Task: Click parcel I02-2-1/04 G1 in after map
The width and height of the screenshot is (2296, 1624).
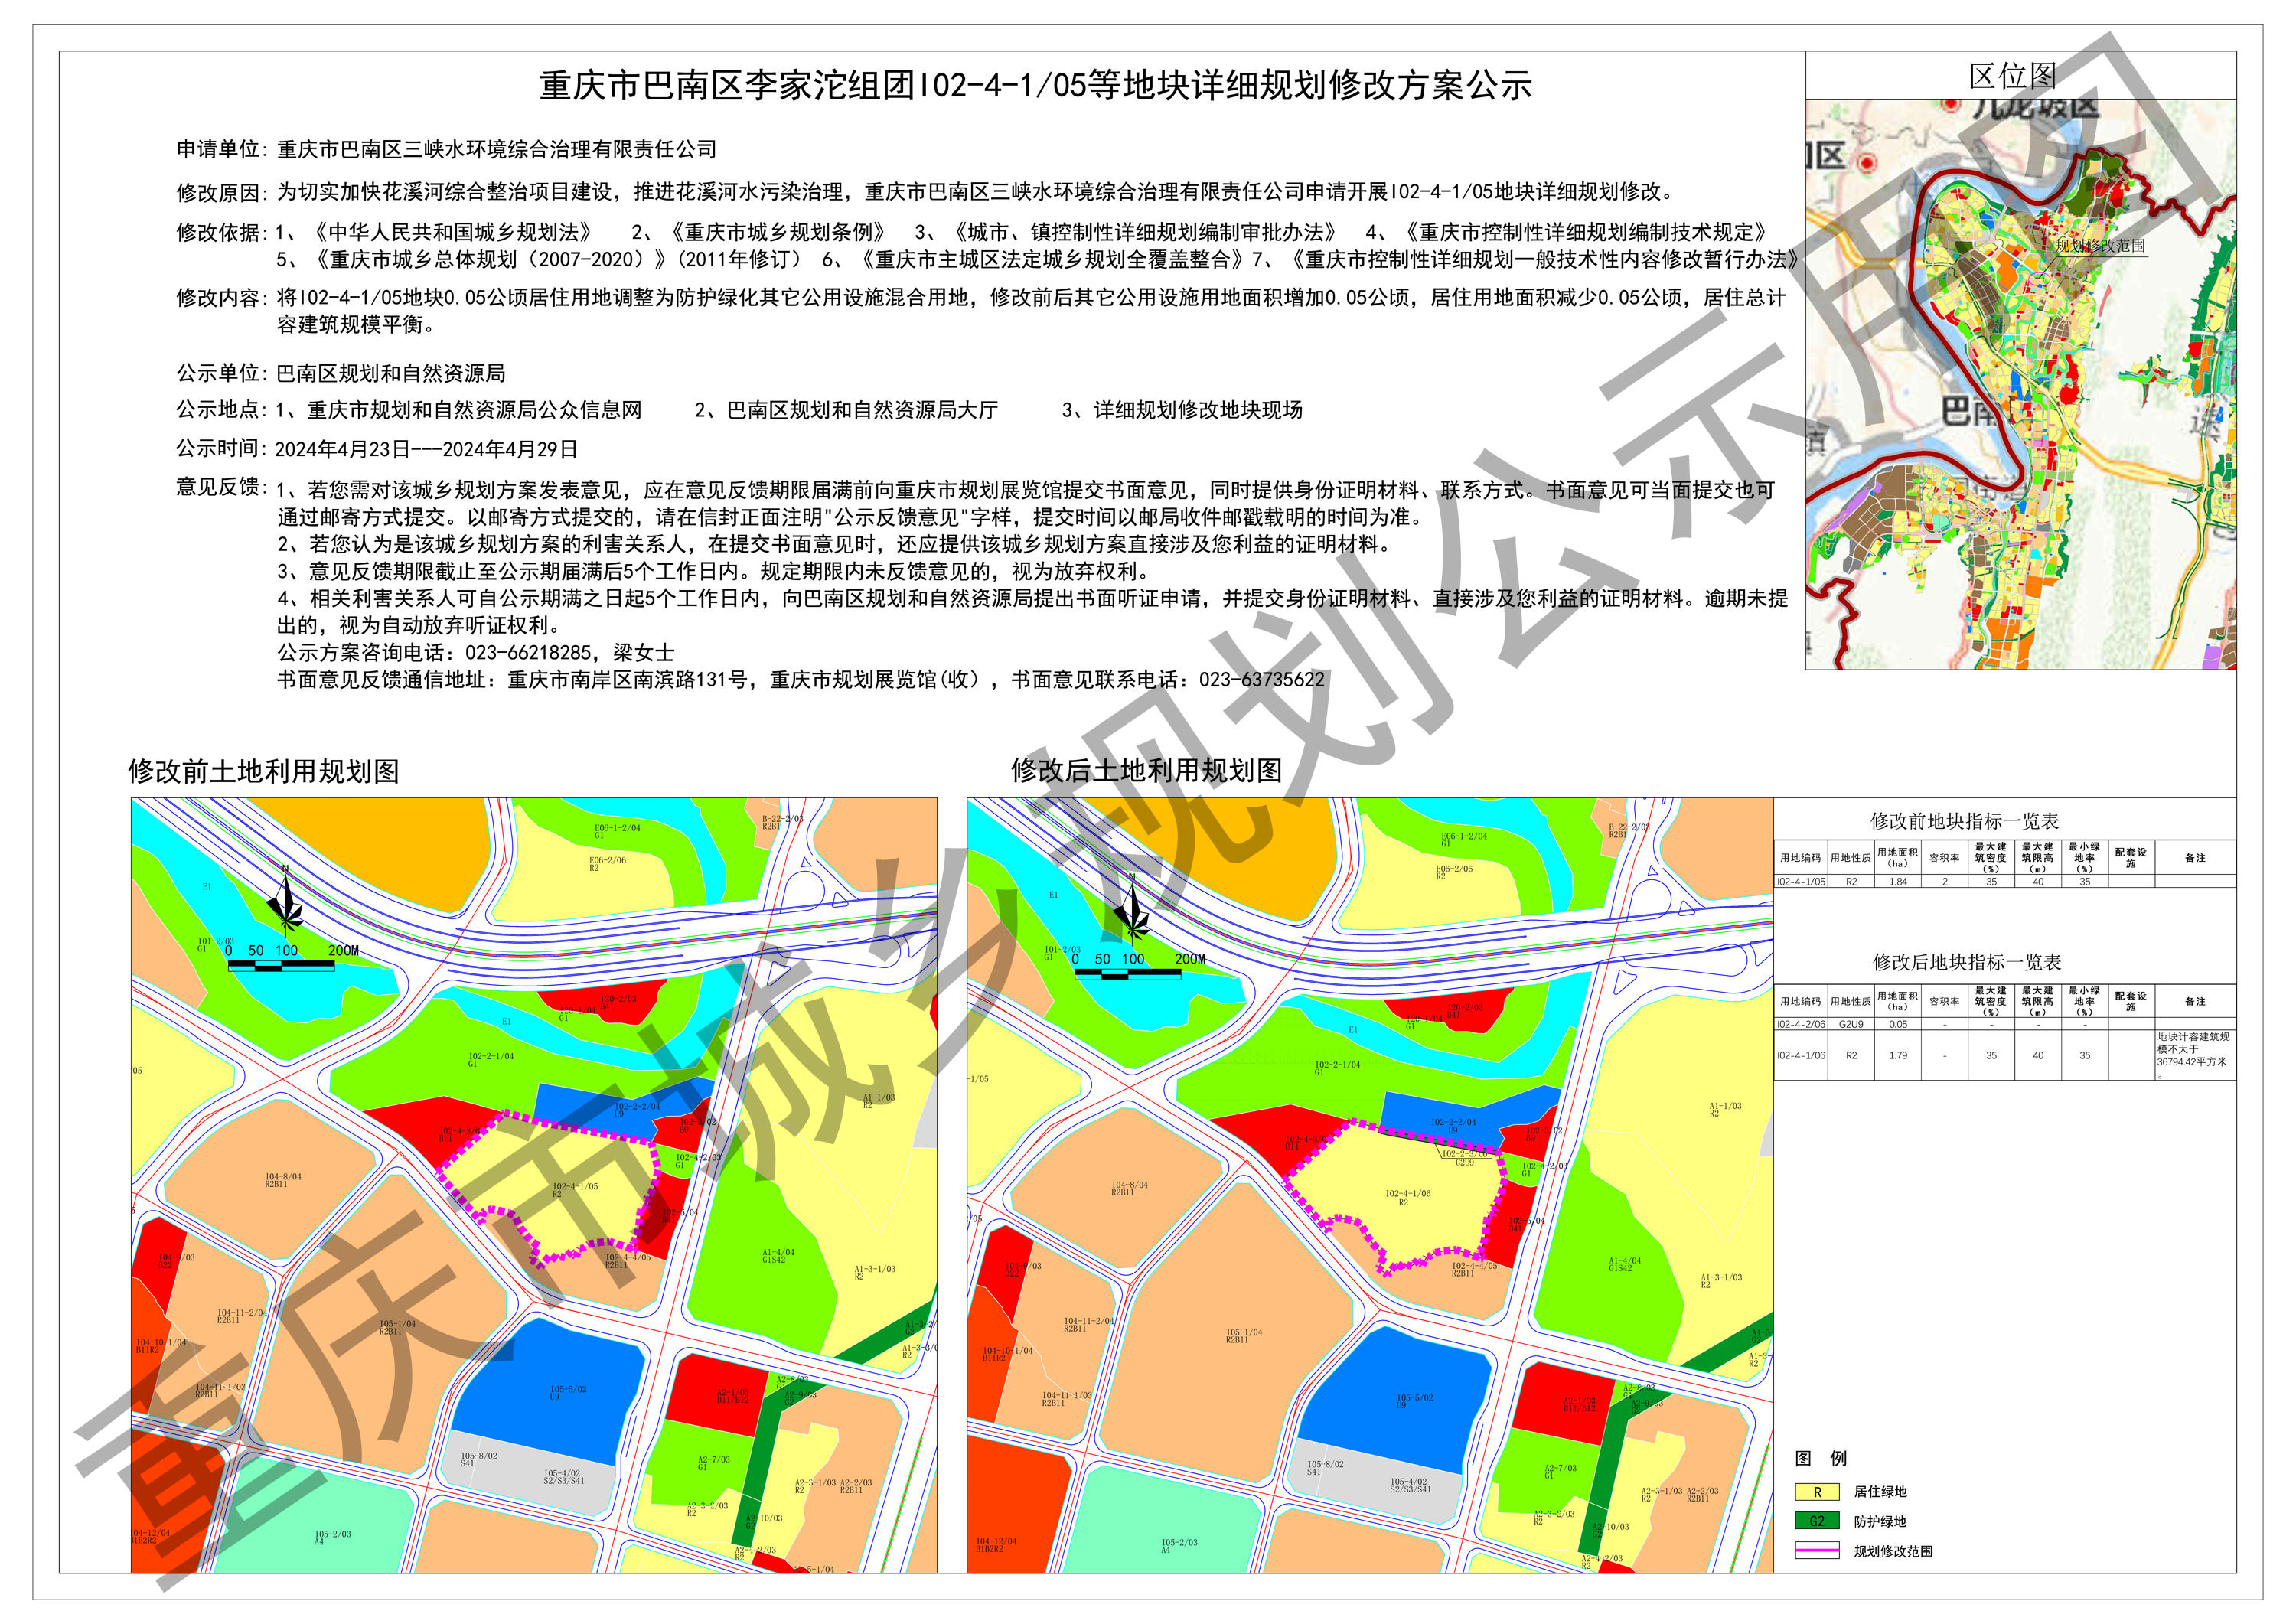Action: (x=1337, y=1068)
